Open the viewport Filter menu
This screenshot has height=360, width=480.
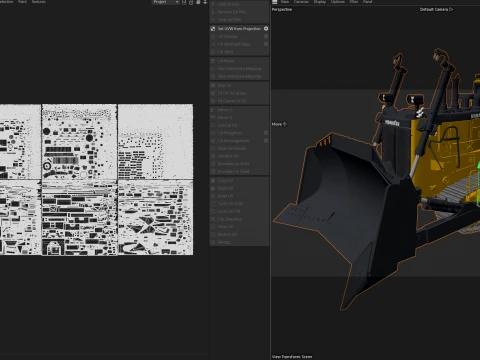(354, 2)
